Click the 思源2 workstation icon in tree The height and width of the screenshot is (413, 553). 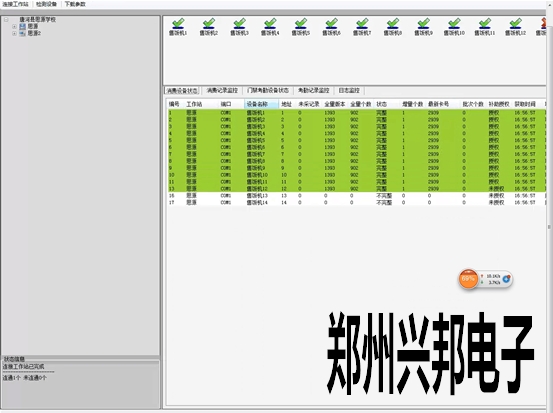[23, 34]
